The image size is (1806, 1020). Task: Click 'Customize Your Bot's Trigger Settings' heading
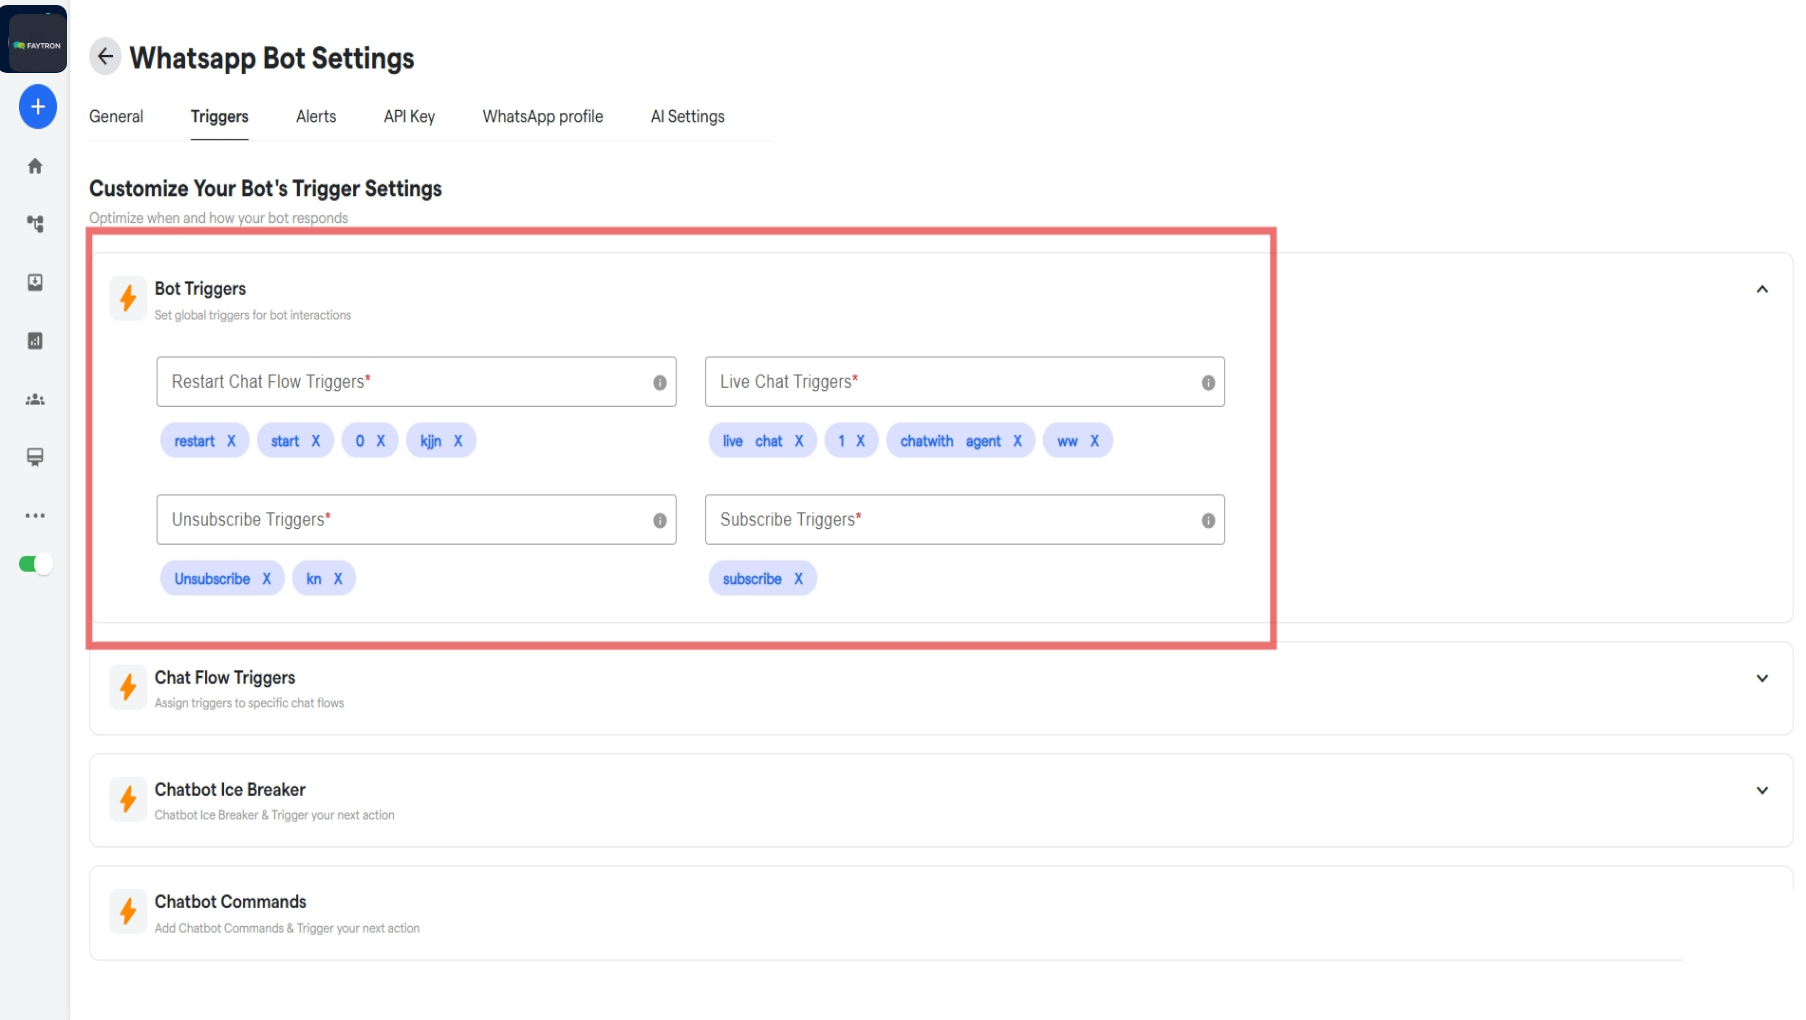pyautogui.click(x=265, y=188)
